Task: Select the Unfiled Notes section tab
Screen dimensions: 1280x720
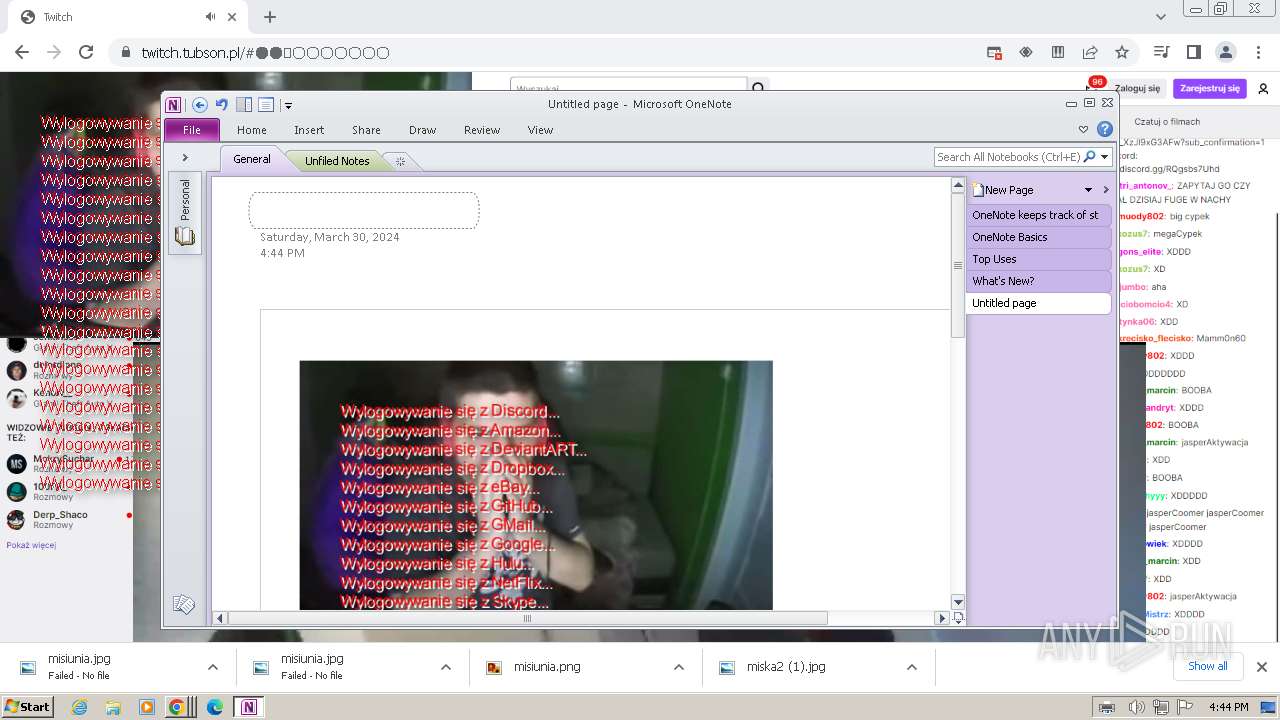Action: [x=337, y=160]
